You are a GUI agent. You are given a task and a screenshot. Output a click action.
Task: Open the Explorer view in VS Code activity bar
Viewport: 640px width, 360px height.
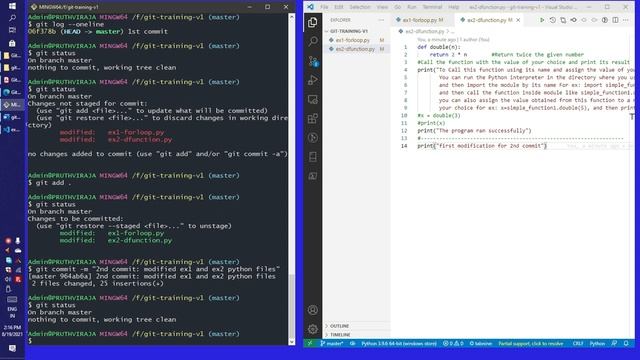coord(313,22)
